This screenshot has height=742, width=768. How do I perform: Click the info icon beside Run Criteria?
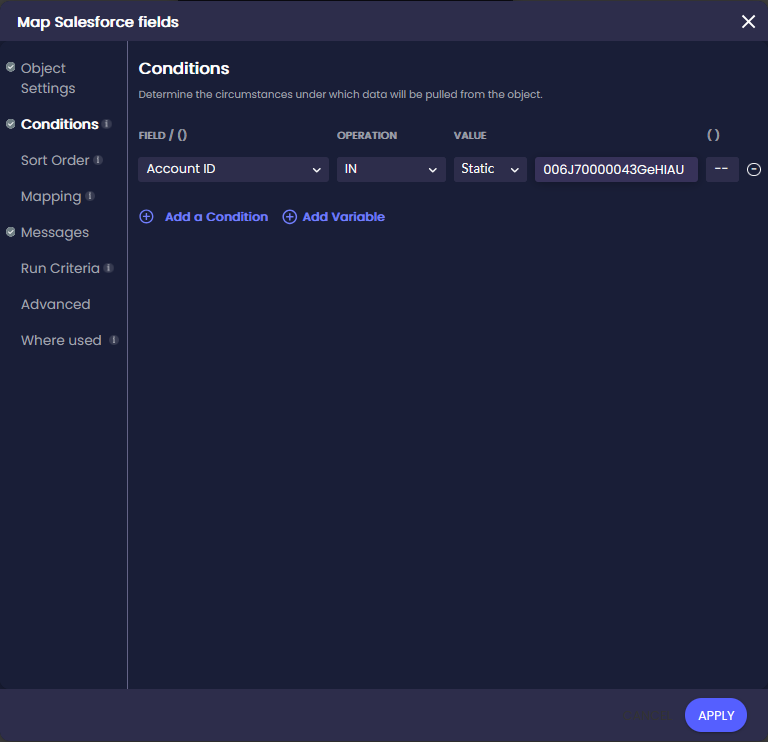(109, 268)
